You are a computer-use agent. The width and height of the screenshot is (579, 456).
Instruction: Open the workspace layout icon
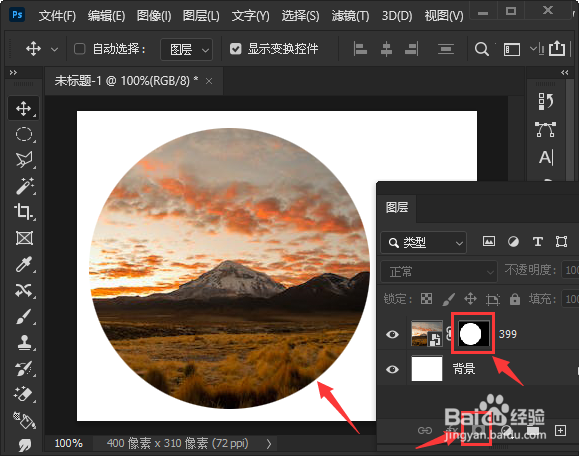click(512, 49)
